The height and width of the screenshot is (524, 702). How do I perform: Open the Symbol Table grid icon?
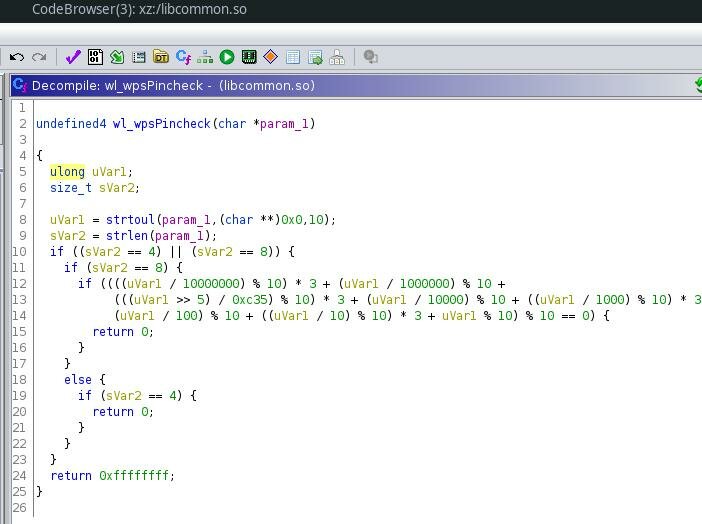[x=293, y=57]
